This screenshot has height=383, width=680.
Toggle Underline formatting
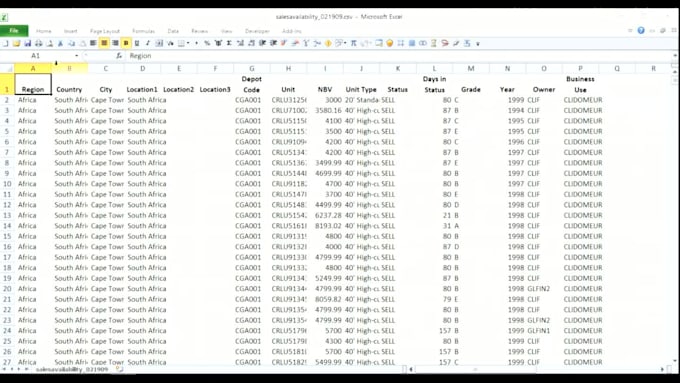[x=137, y=43]
